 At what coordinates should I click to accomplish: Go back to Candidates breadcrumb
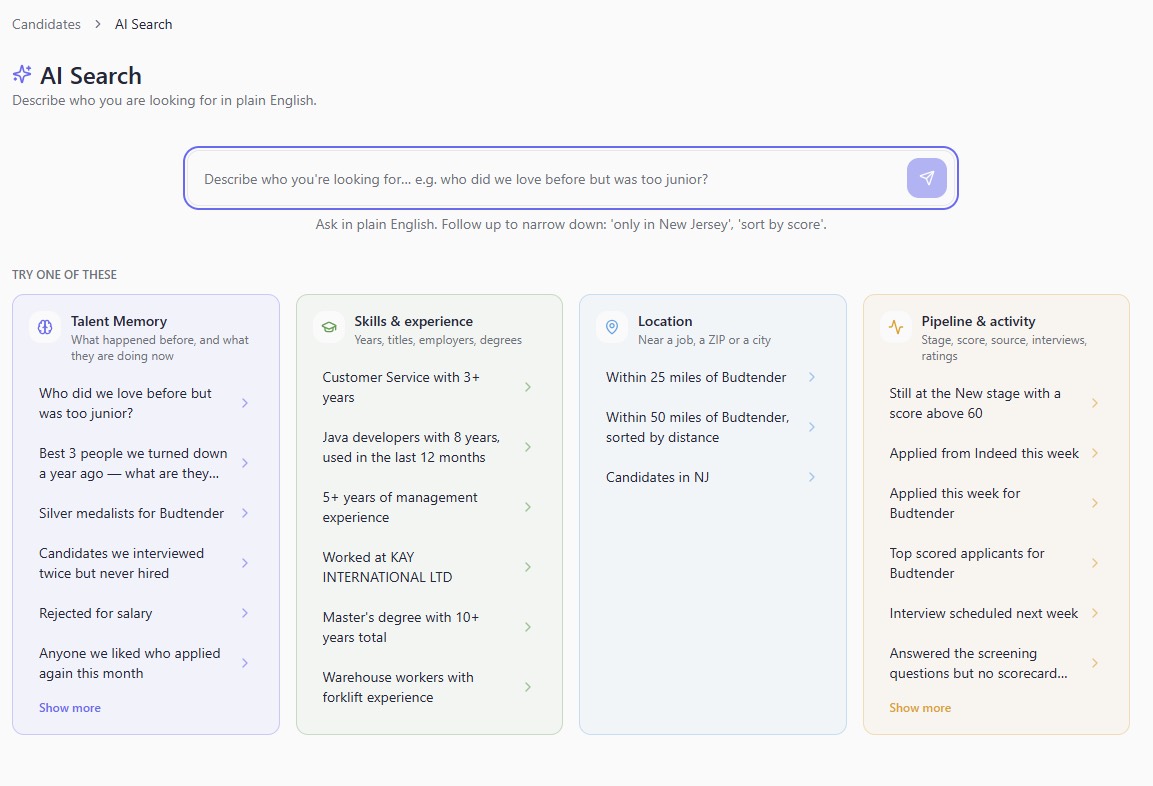pyautogui.click(x=46, y=24)
